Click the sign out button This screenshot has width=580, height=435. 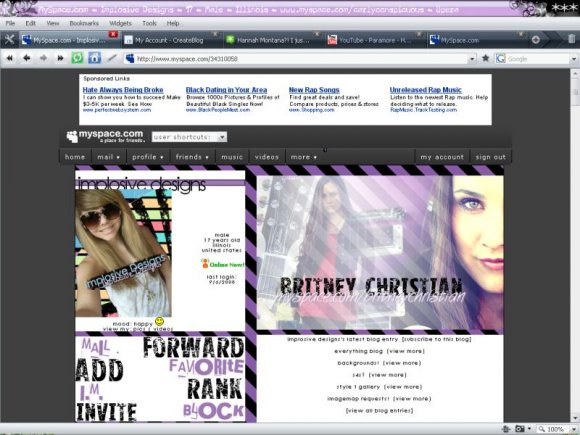[490, 157]
